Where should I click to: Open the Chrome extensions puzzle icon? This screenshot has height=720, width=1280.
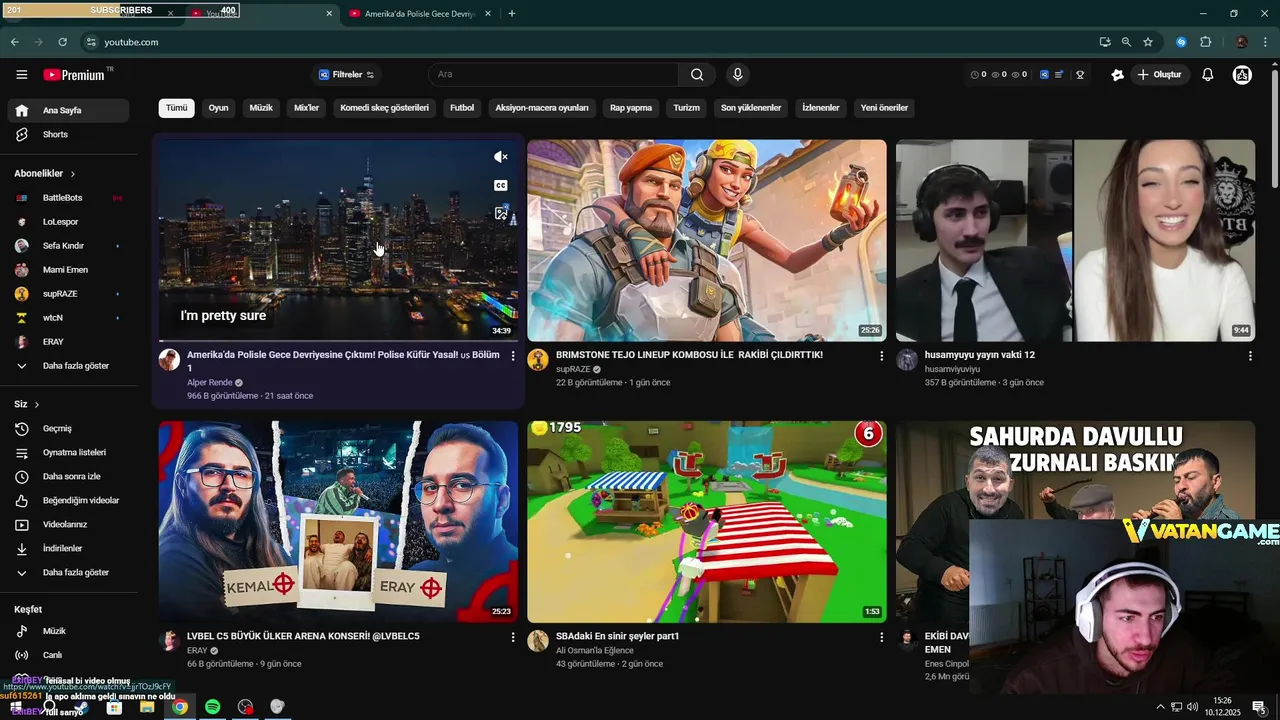coord(1205,42)
